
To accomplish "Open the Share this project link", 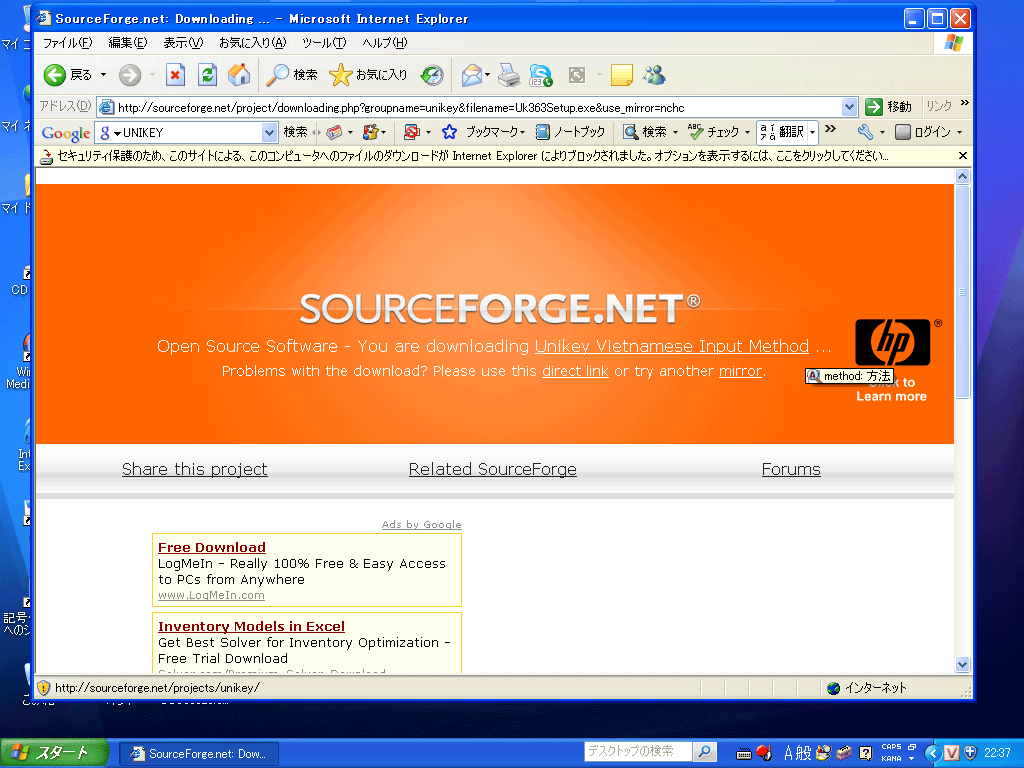I will click(195, 469).
